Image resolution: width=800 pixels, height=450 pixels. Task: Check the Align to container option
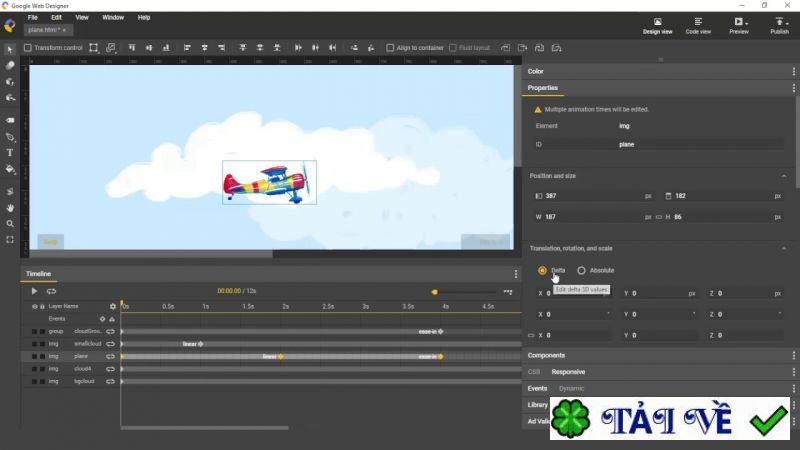coord(391,47)
